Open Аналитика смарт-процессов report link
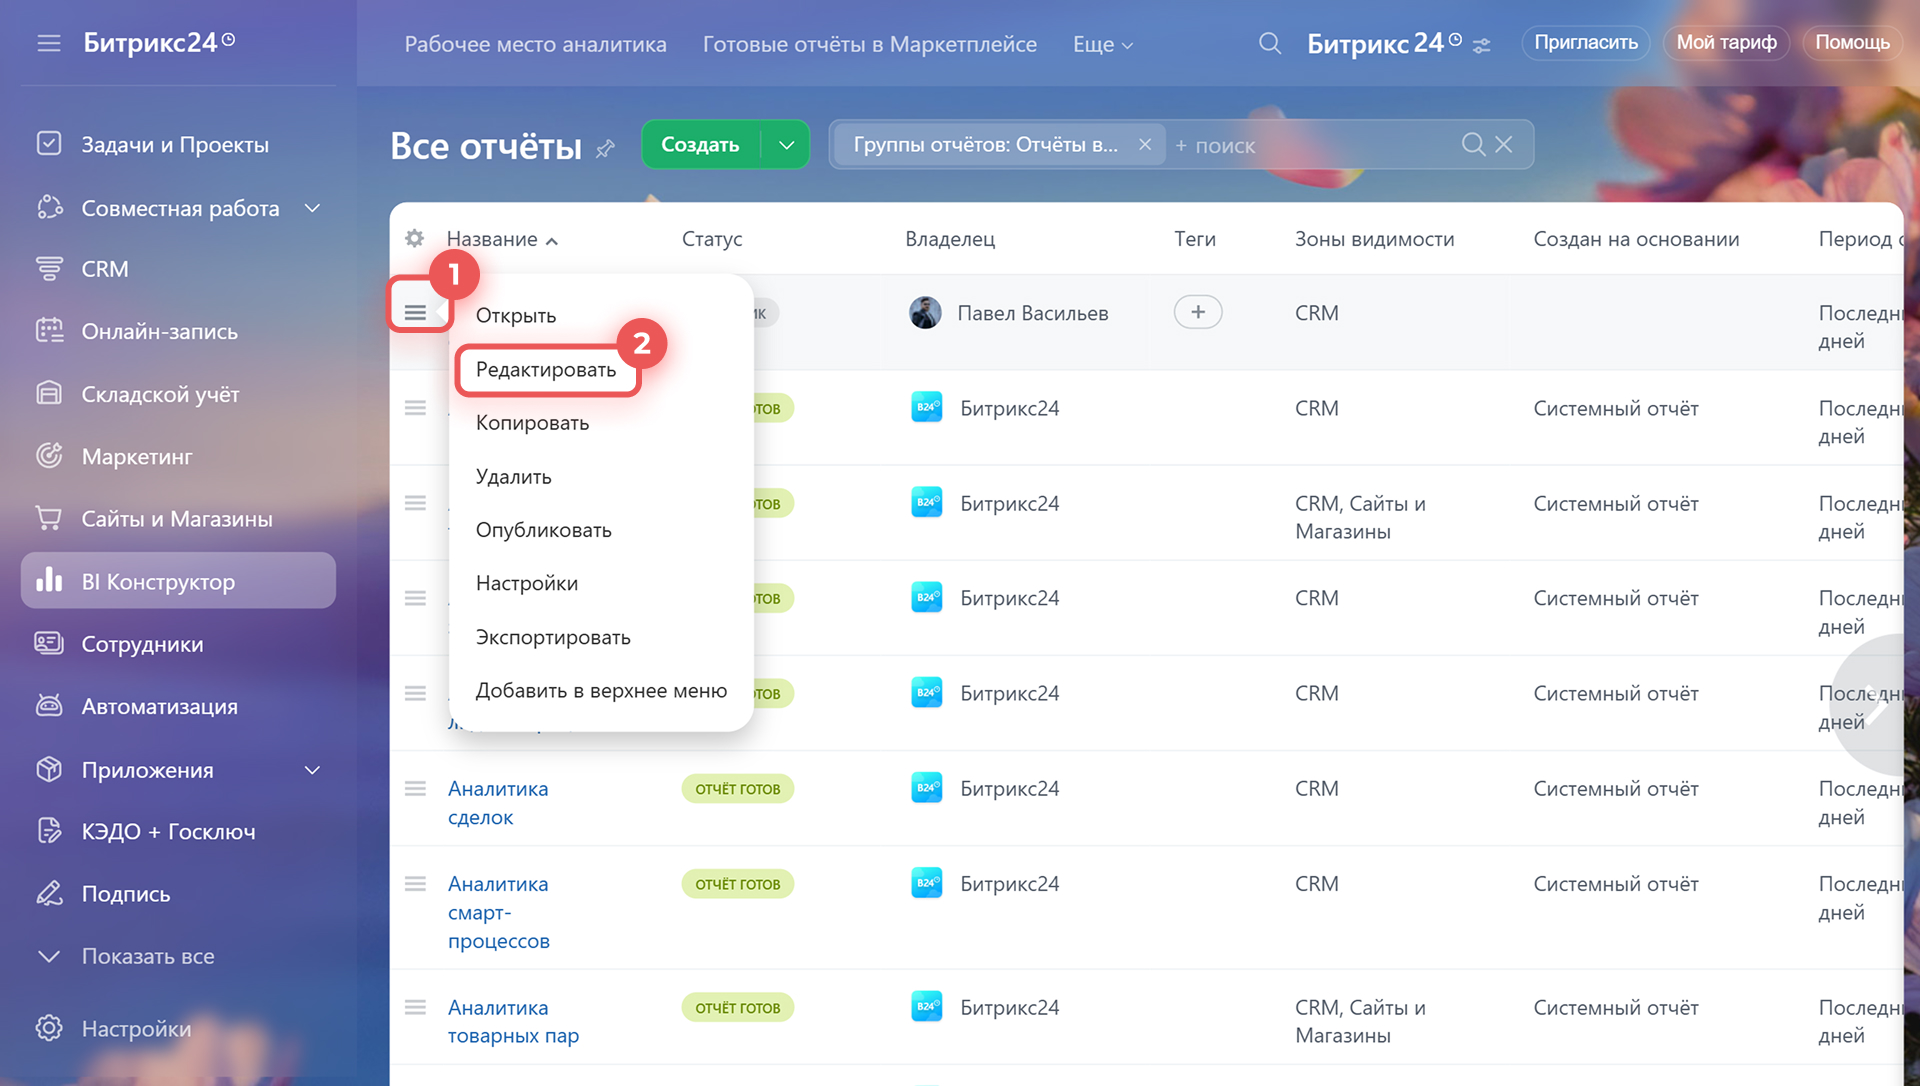 pyautogui.click(x=499, y=912)
